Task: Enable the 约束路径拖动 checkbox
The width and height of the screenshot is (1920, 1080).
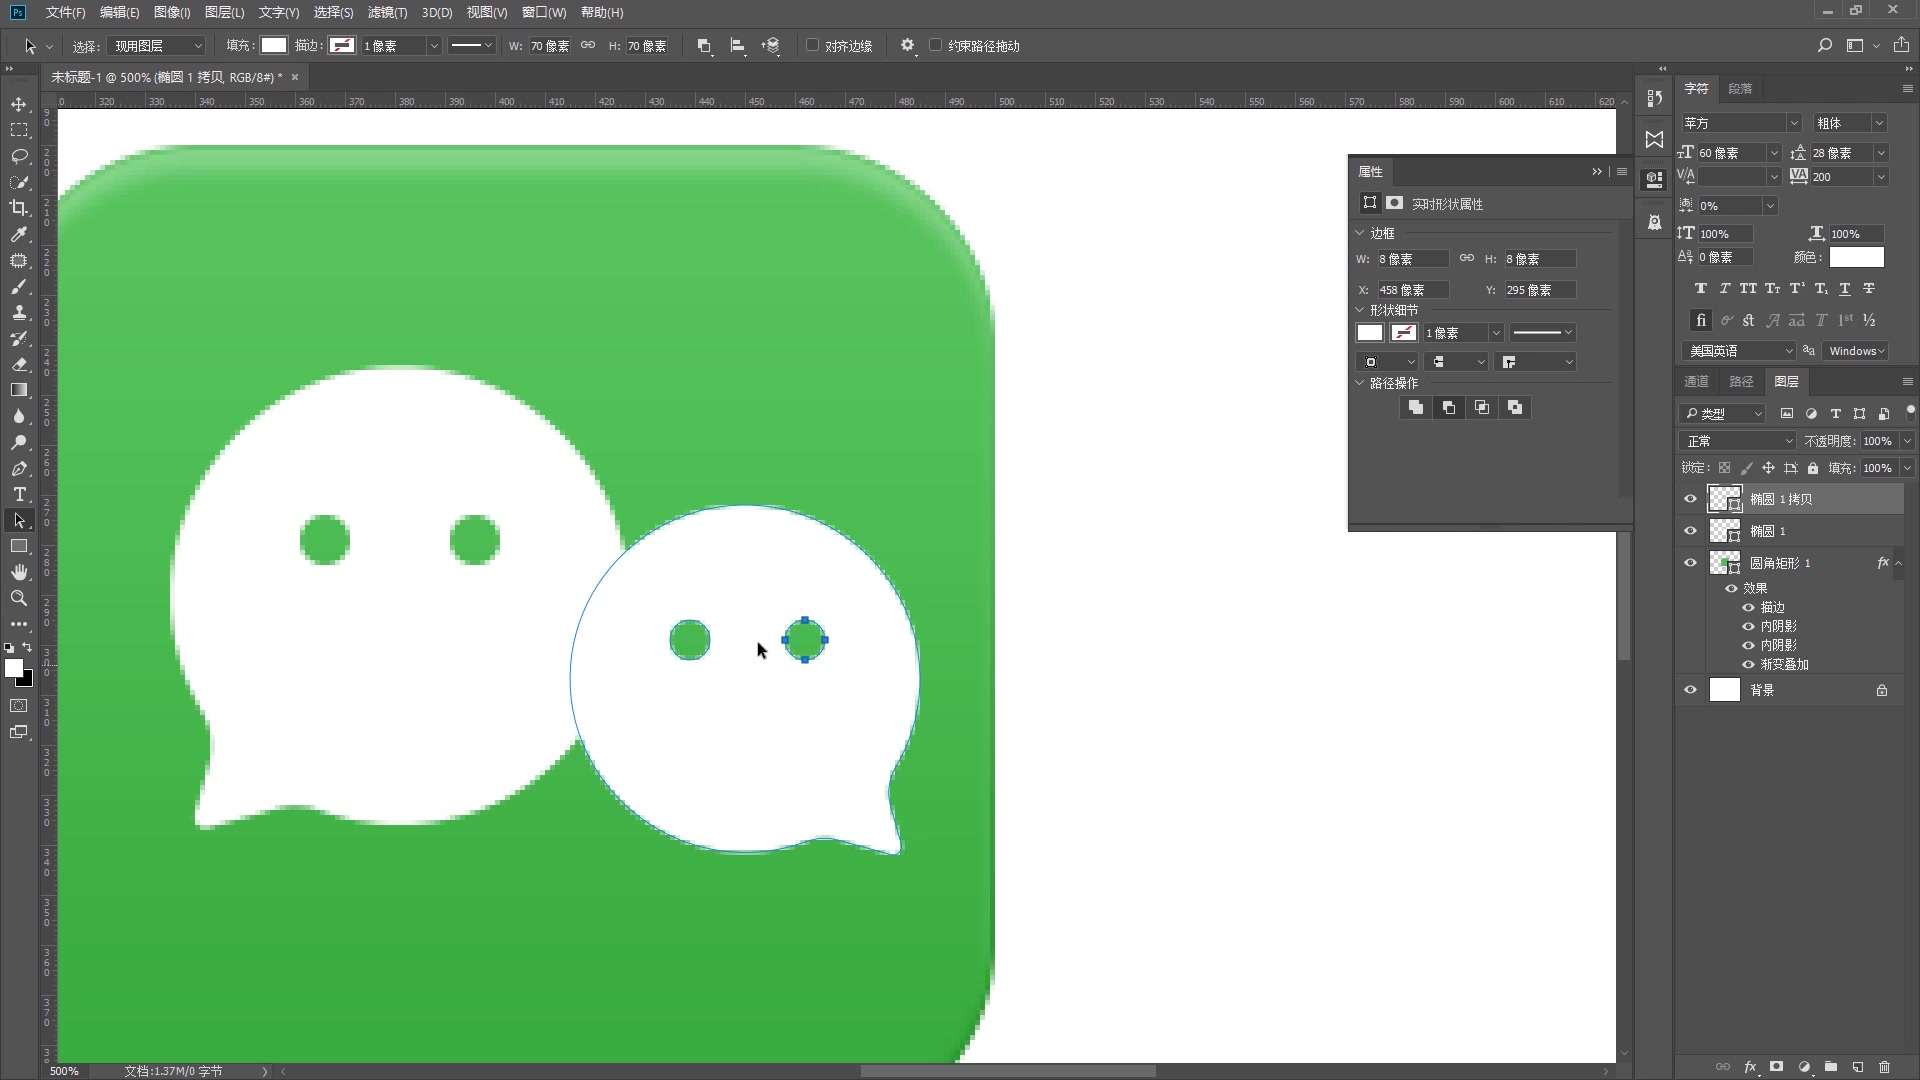Action: click(x=936, y=45)
